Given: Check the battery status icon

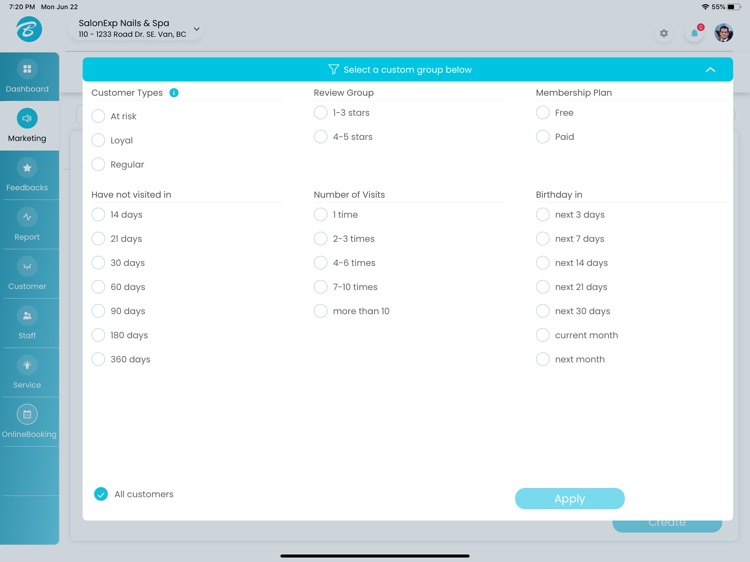Looking at the screenshot, I should coord(734,7).
